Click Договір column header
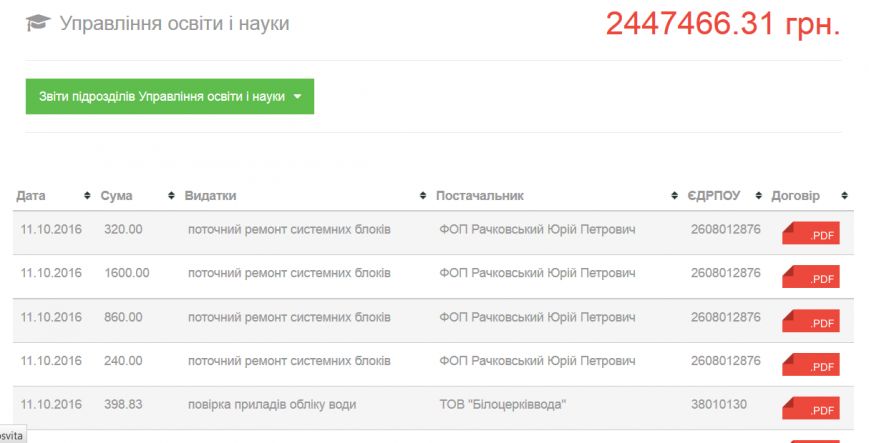This screenshot has width=869, height=443. [x=795, y=196]
